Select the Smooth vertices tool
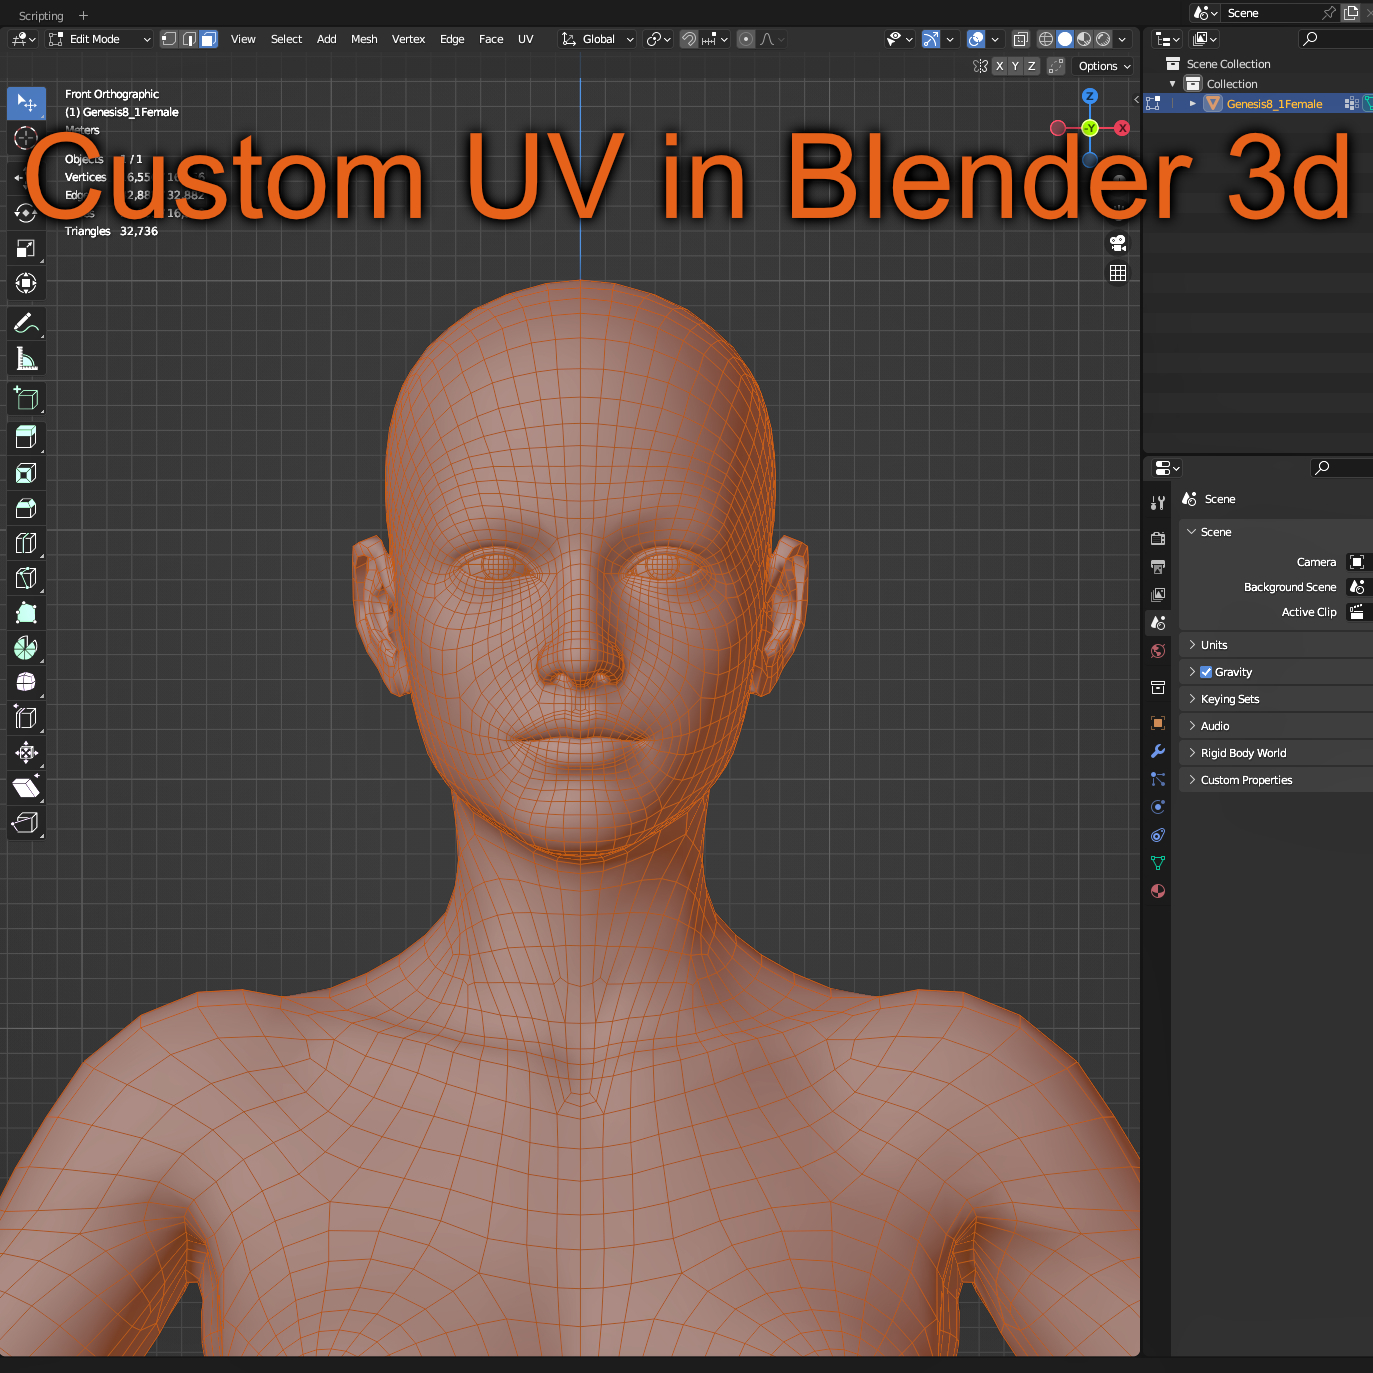 (x=26, y=682)
